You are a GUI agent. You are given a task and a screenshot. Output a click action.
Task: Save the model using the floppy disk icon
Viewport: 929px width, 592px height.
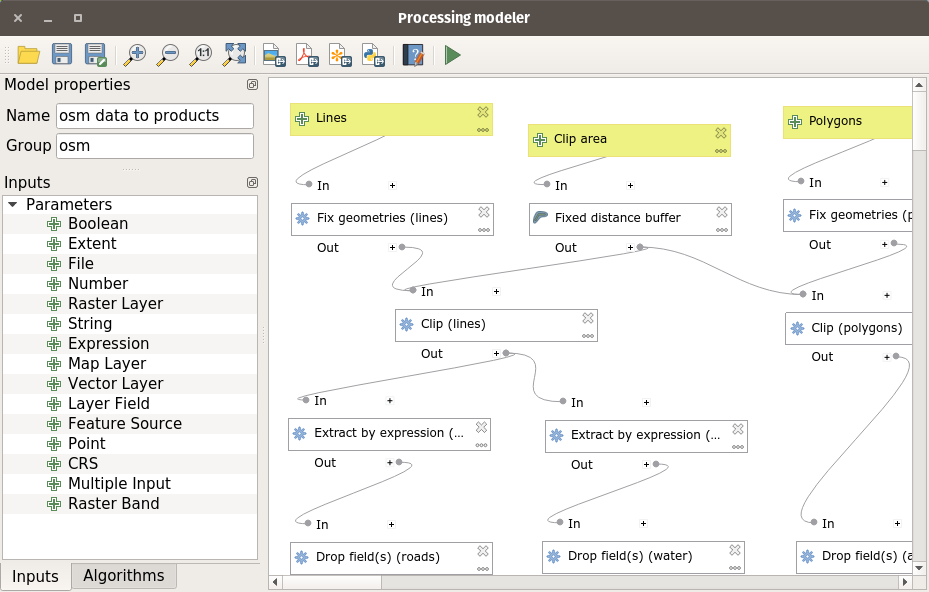[x=62, y=55]
